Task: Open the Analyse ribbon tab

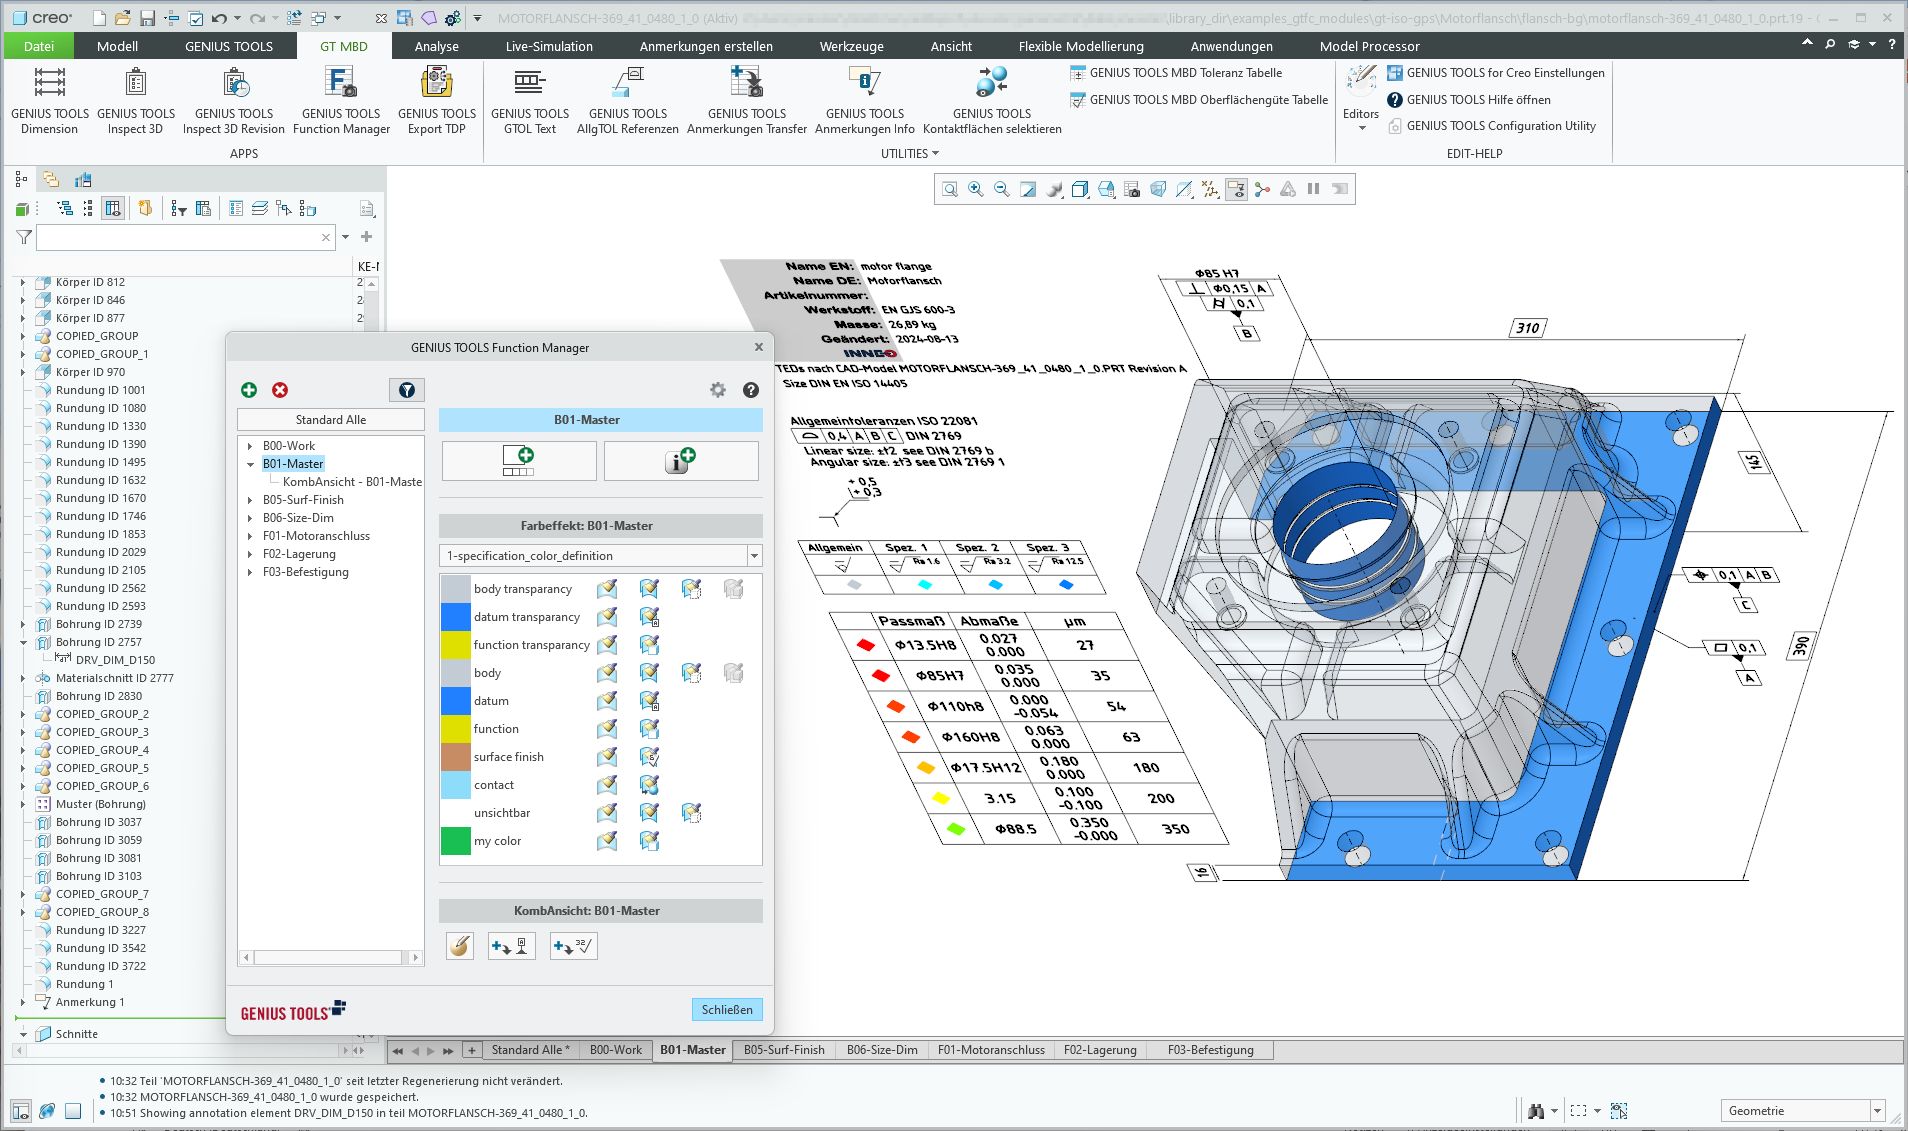Action: click(x=437, y=46)
